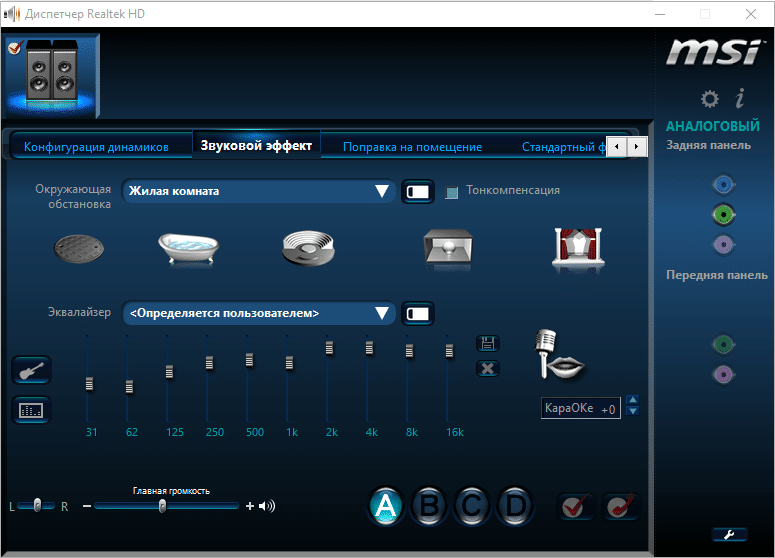Increase main volume with plus sign

point(250,506)
